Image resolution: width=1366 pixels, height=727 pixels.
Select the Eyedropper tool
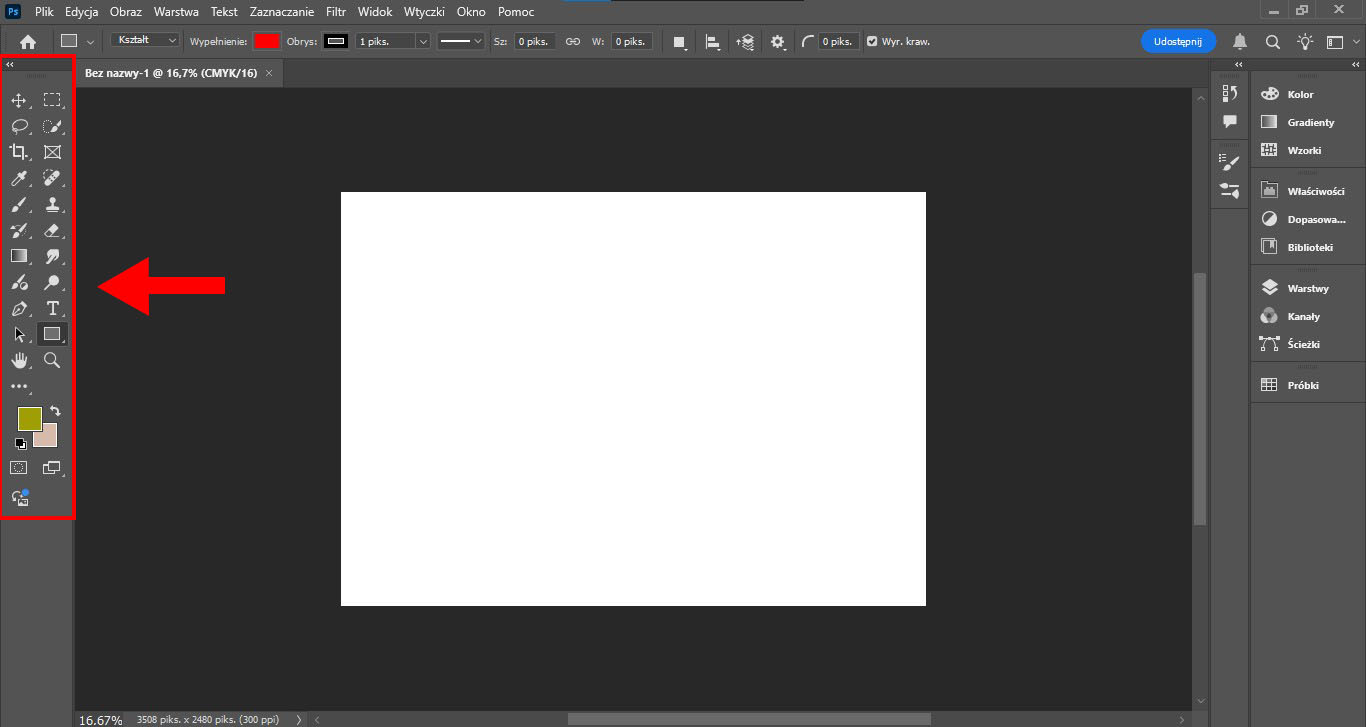19,178
